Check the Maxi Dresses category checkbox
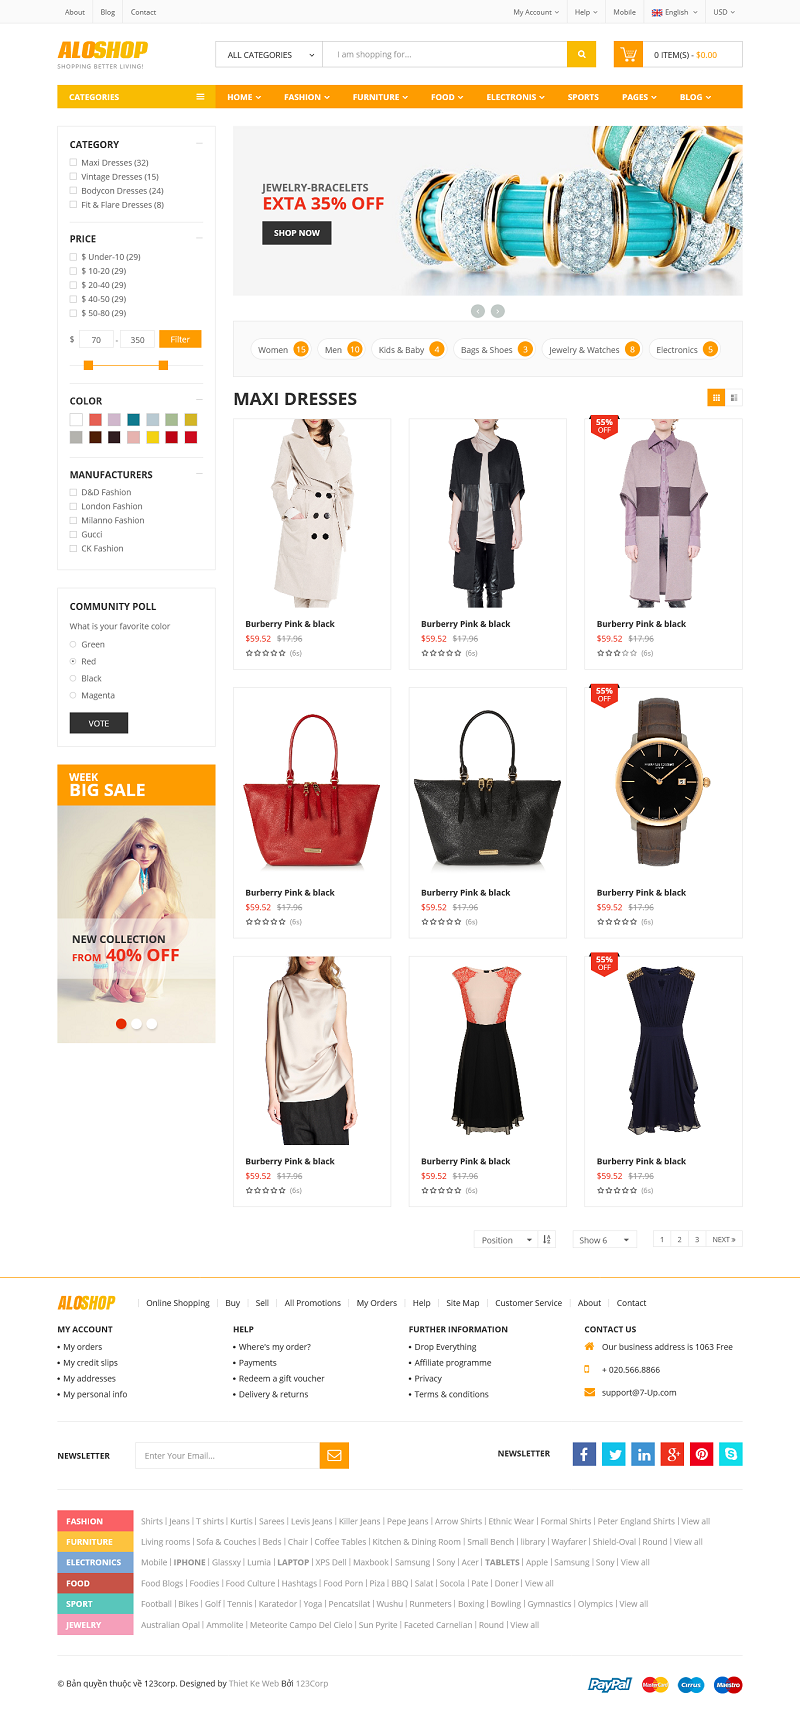This screenshot has width=800, height=1714. coord(73,162)
